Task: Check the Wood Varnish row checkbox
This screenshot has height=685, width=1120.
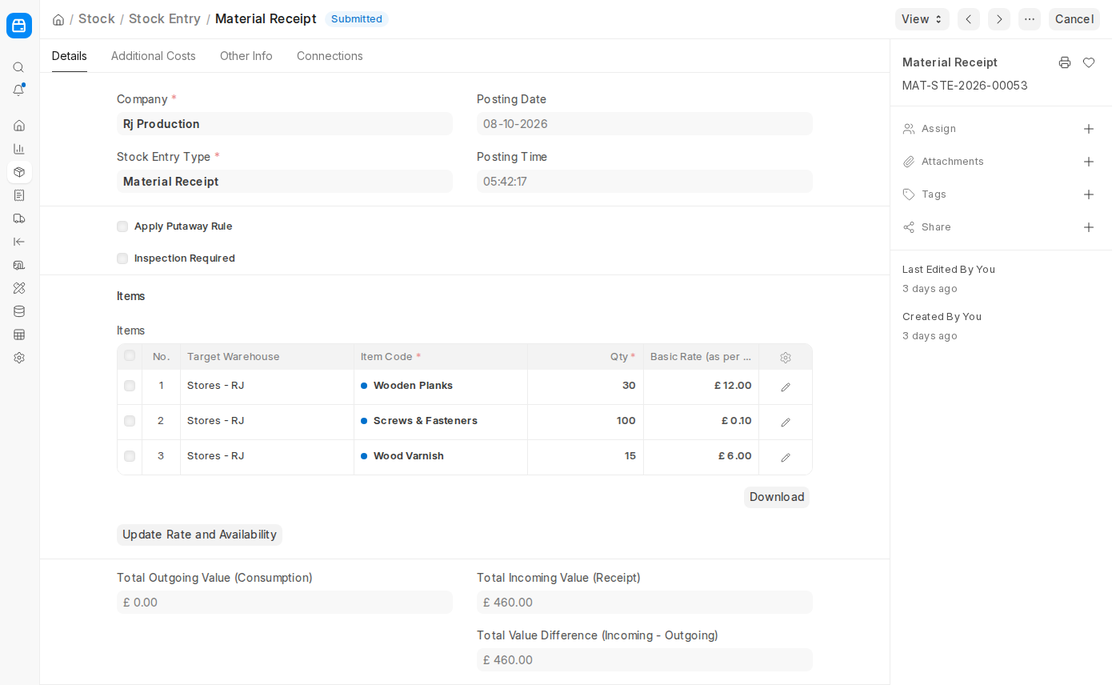Action: pos(129,456)
